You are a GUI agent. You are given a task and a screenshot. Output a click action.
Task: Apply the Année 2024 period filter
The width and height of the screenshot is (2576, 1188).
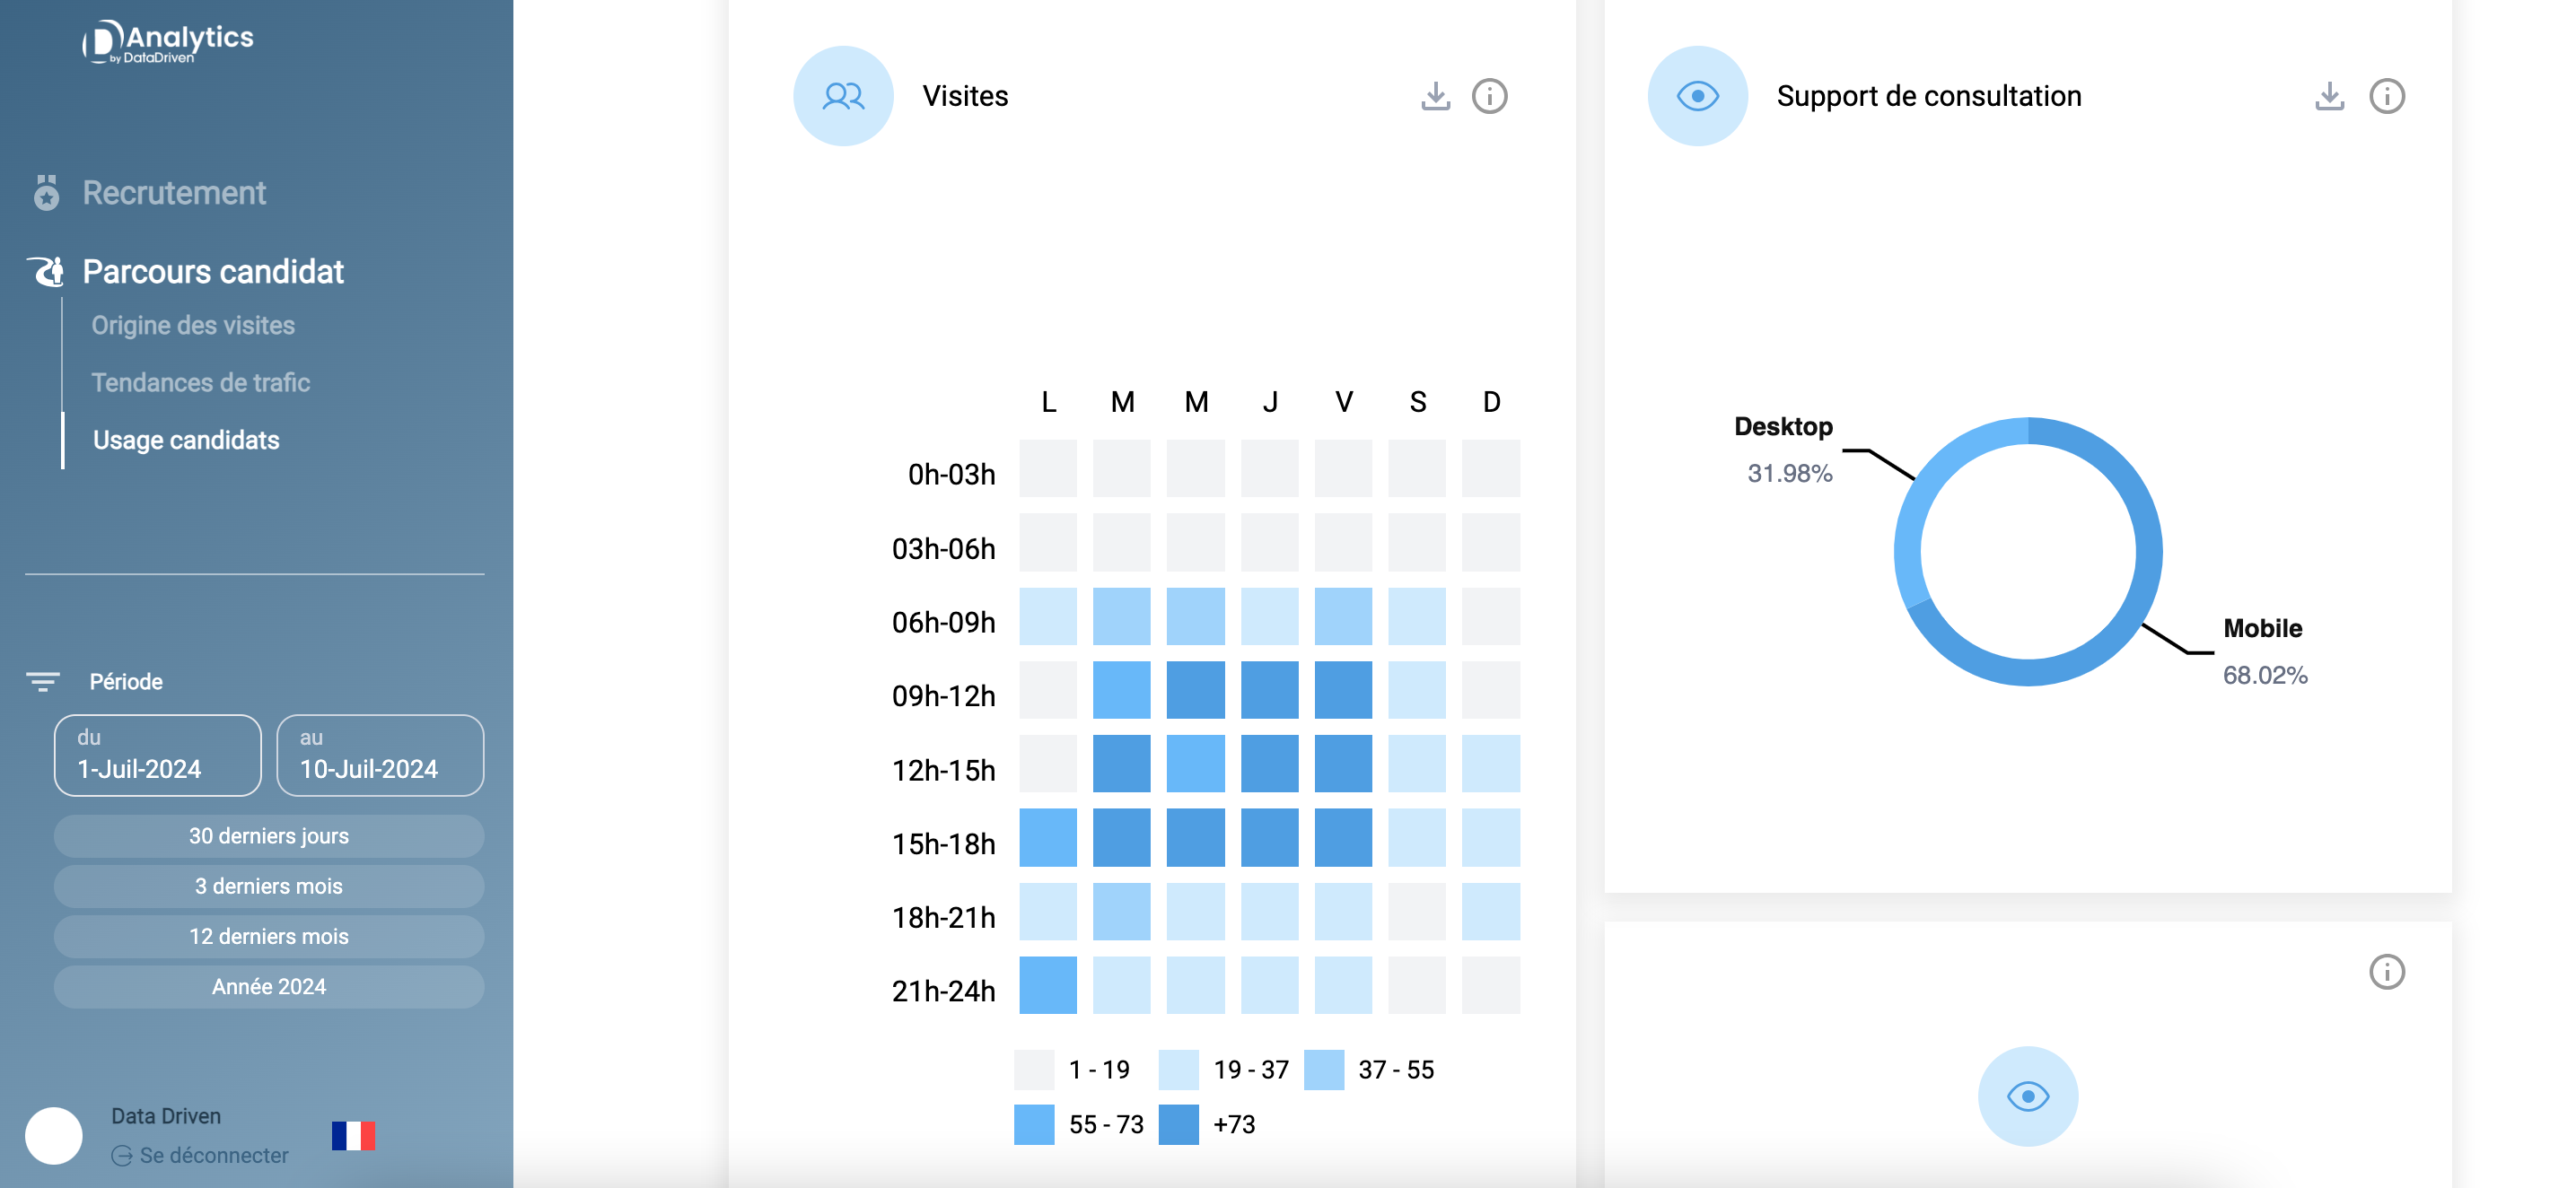[x=269, y=987]
